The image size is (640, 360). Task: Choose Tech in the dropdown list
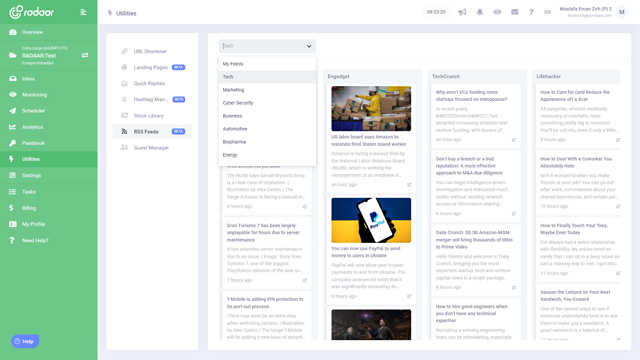tap(267, 77)
